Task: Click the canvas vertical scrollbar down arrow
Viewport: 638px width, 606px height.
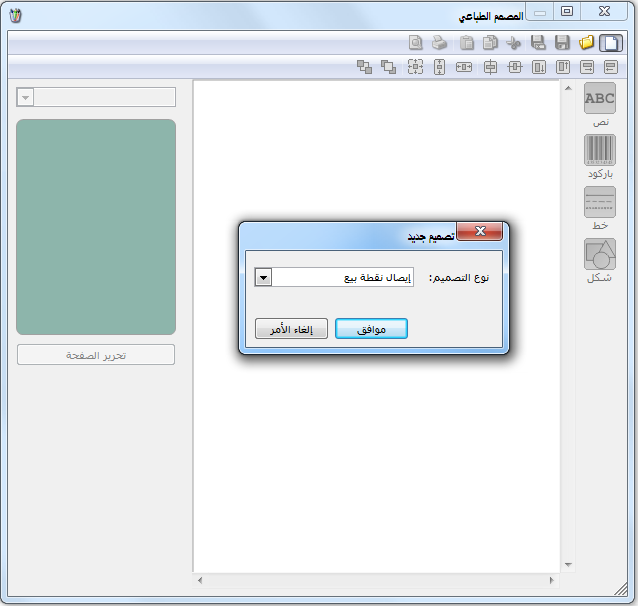Action: click(568, 564)
